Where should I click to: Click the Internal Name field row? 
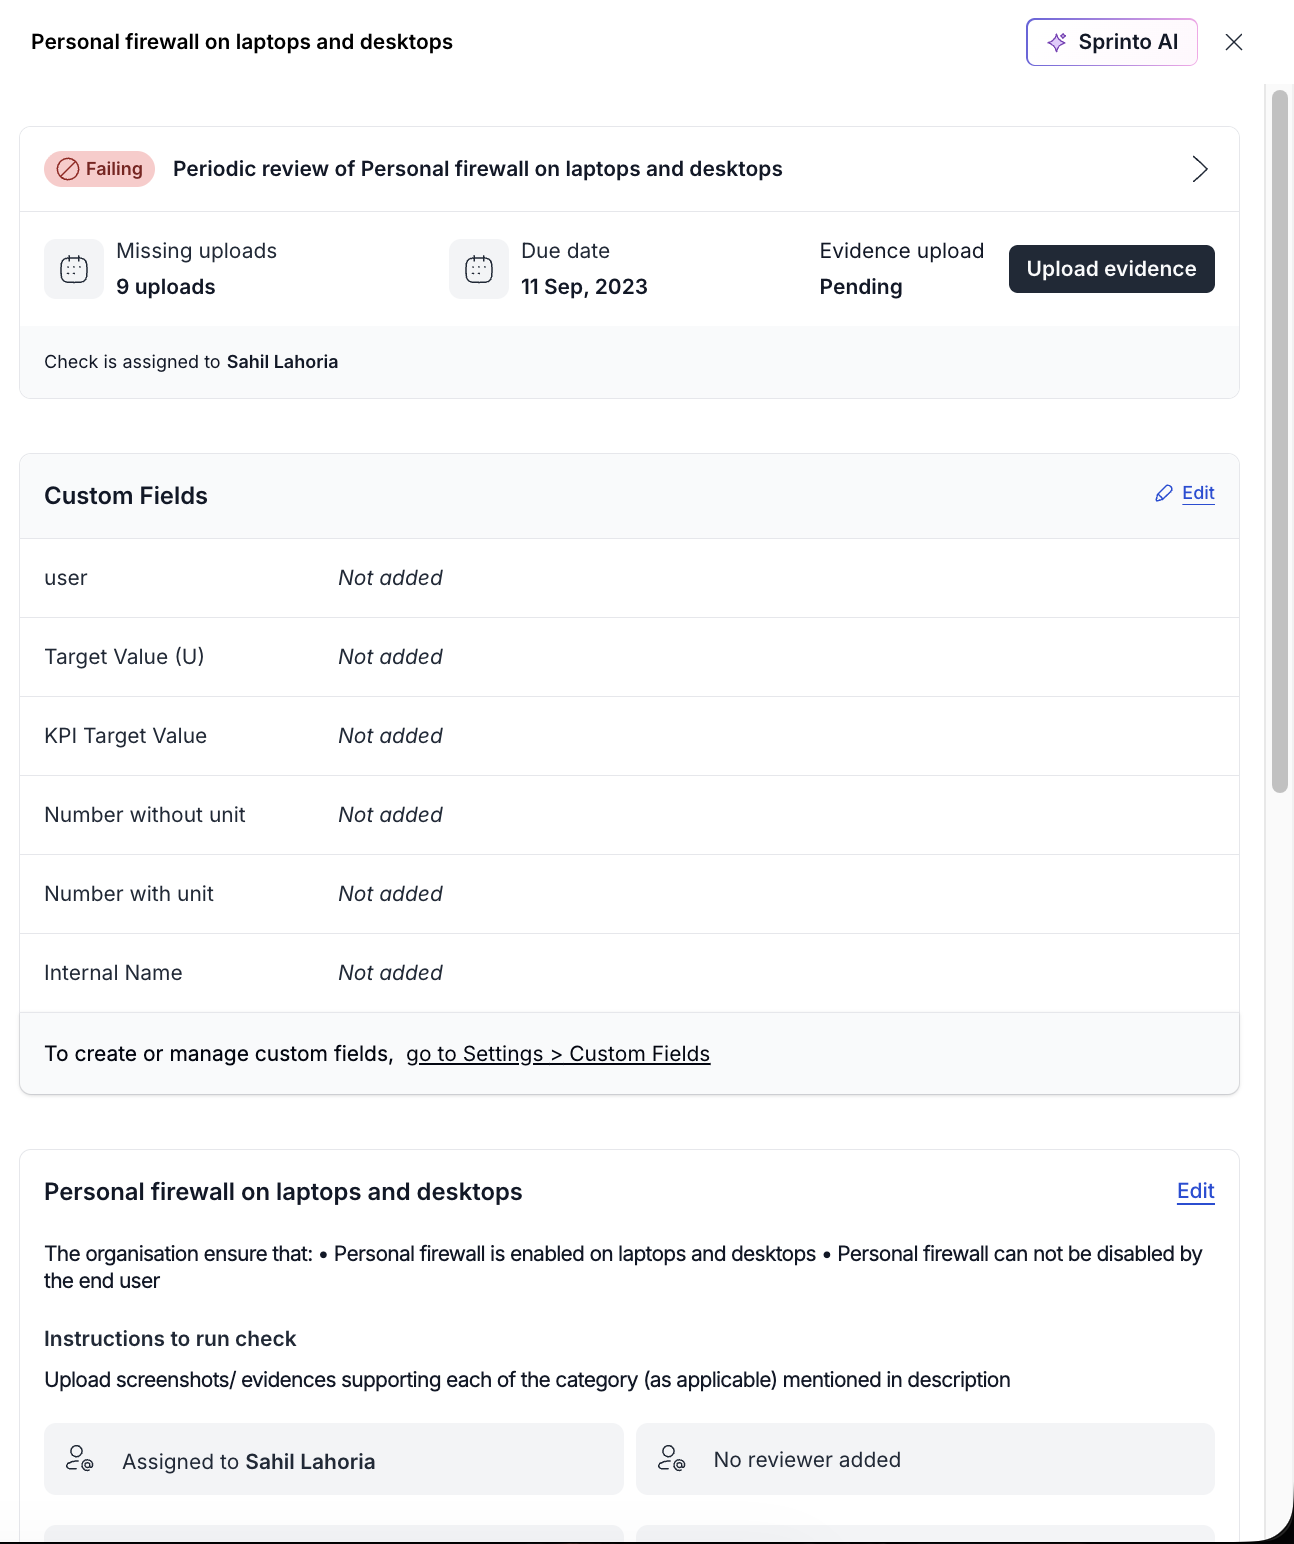tap(629, 973)
